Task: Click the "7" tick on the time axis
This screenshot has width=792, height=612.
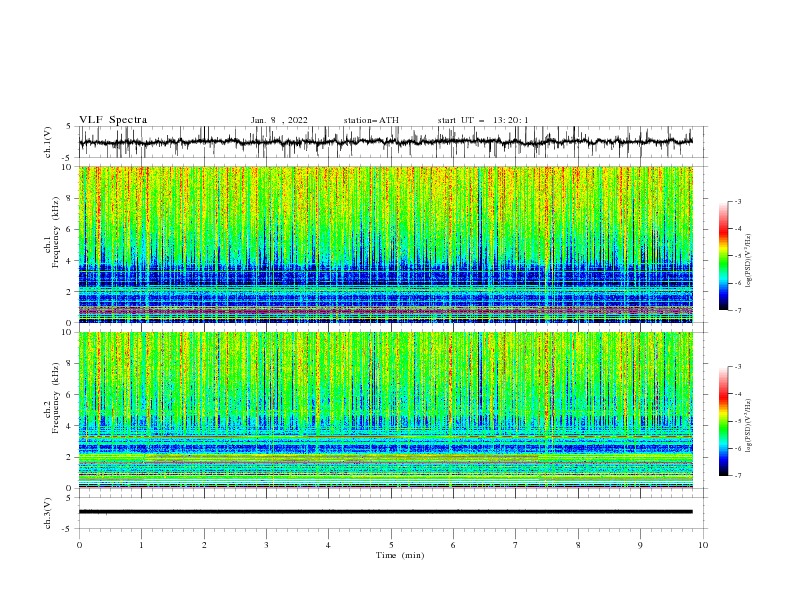Action: pyautogui.click(x=516, y=545)
